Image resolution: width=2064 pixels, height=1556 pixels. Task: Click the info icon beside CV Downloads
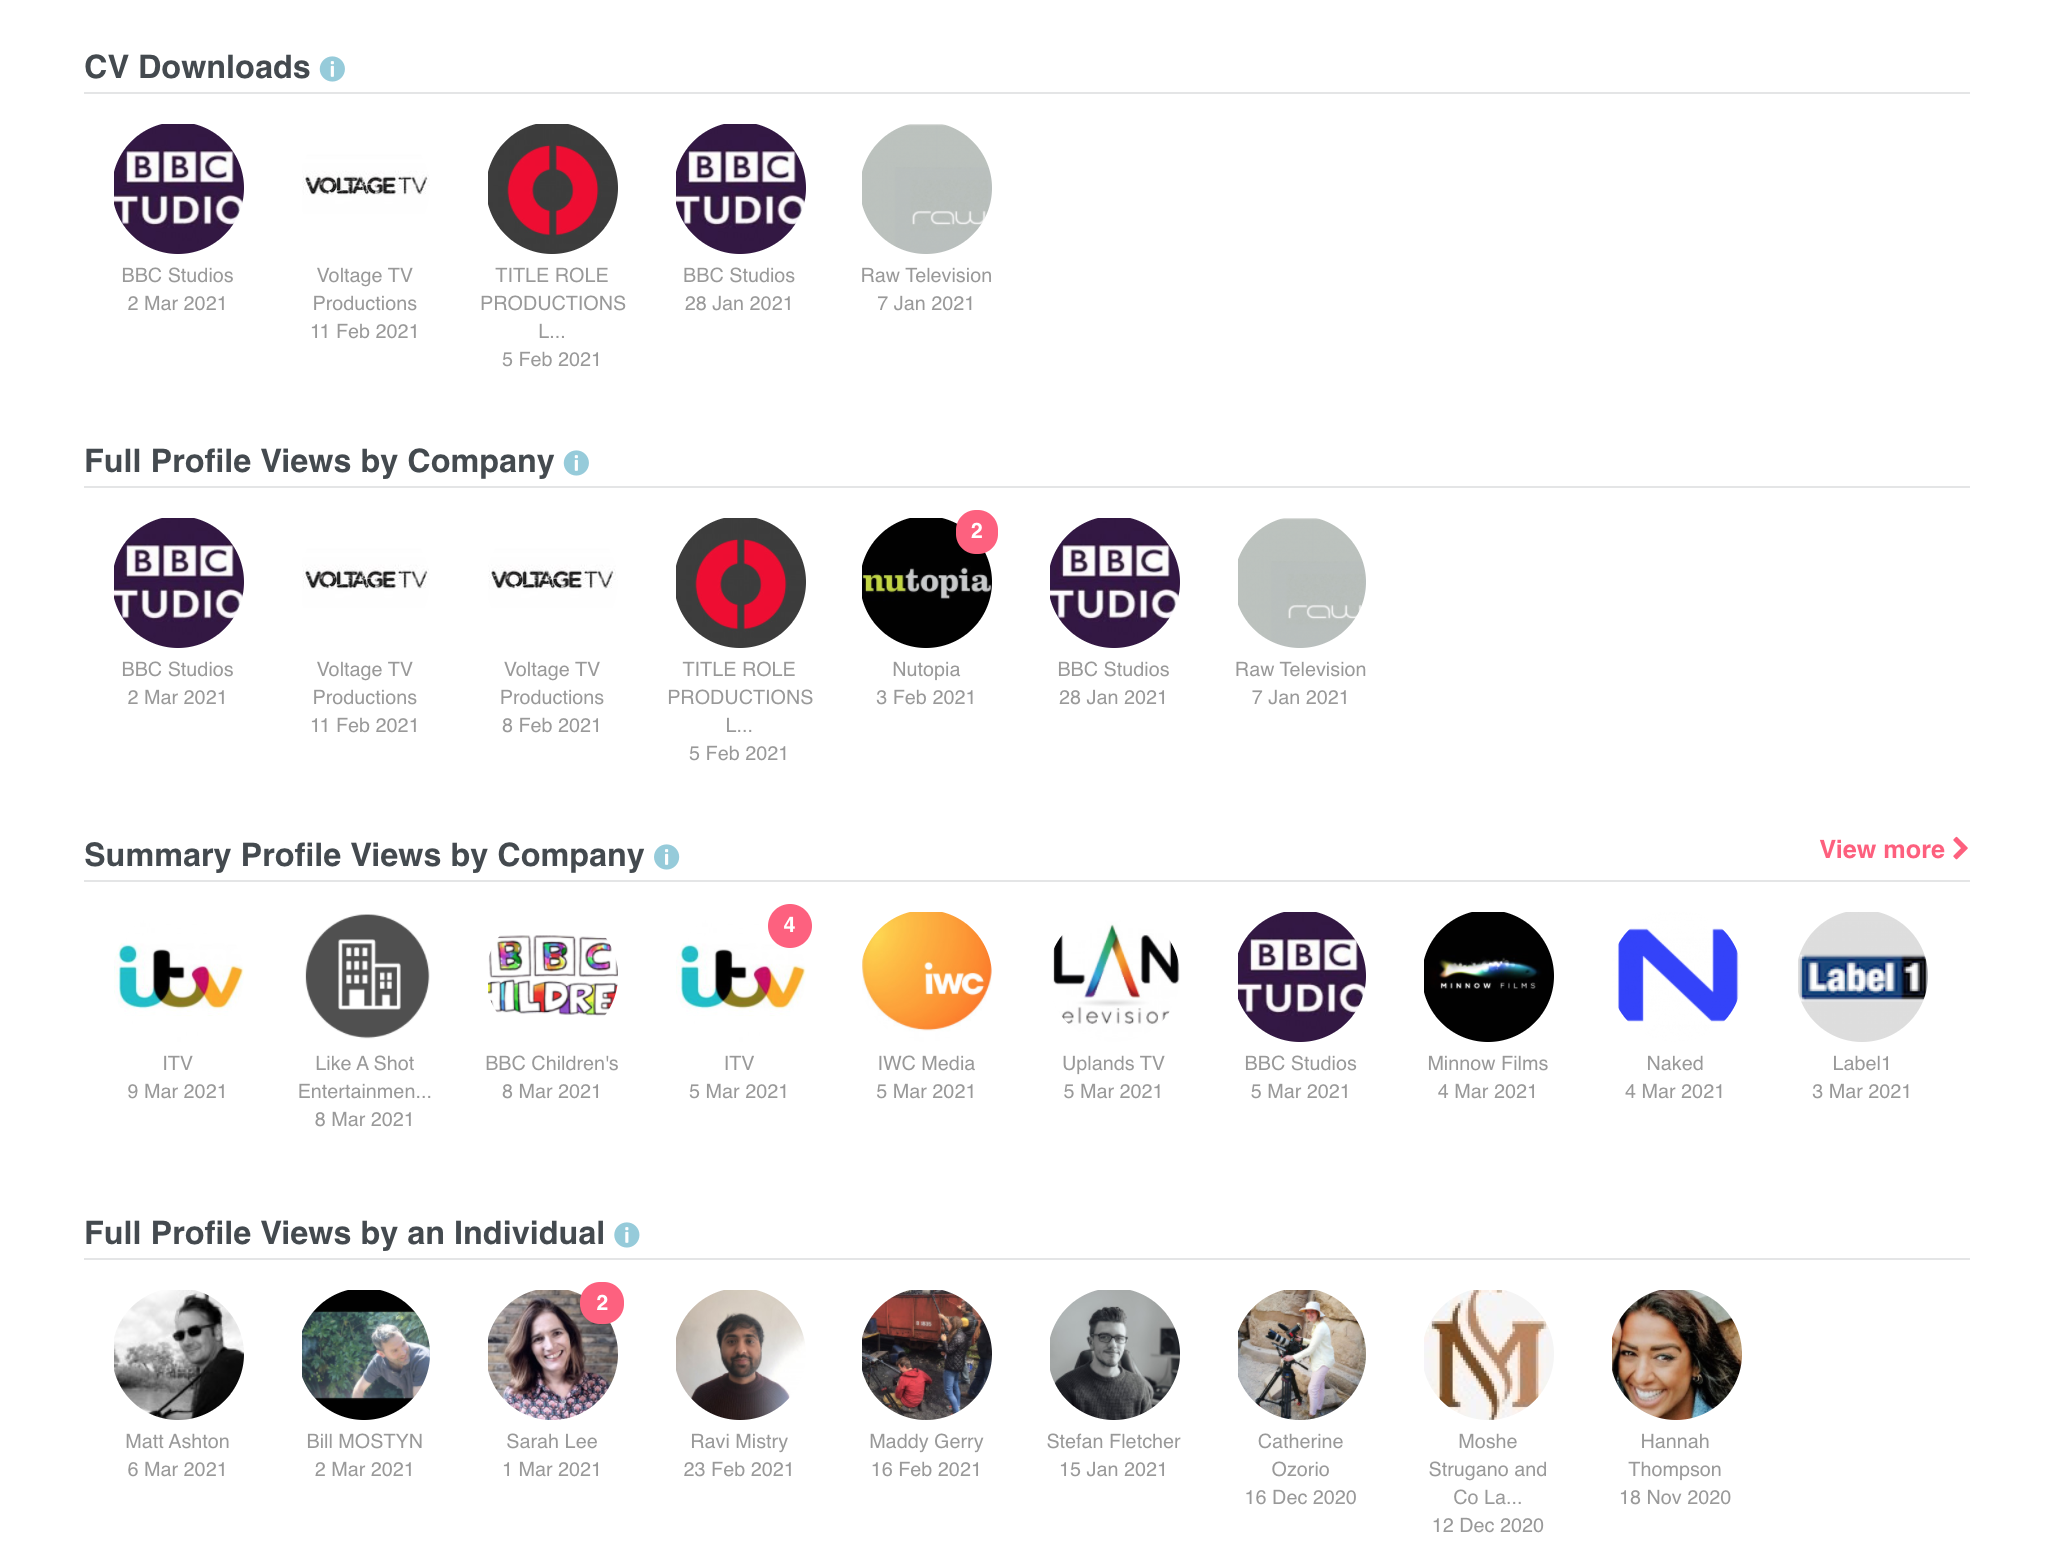pyautogui.click(x=332, y=69)
